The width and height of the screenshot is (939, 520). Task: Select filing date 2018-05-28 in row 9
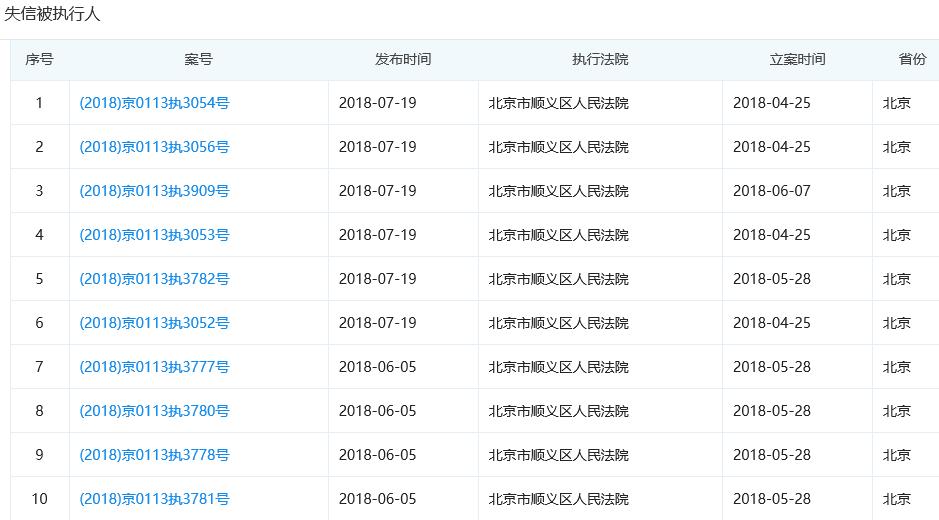coord(772,455)
